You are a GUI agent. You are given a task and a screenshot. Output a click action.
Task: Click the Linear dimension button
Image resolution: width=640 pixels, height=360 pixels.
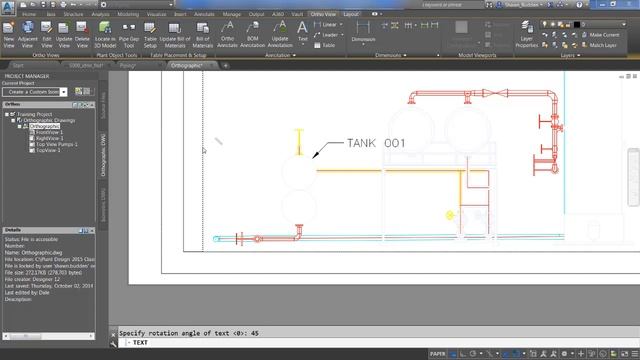[x=326, y=24]
